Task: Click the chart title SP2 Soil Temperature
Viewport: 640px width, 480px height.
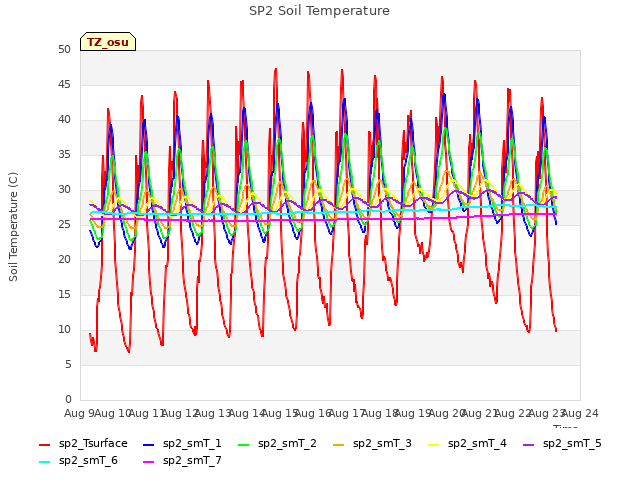Action: coord(319,11)
